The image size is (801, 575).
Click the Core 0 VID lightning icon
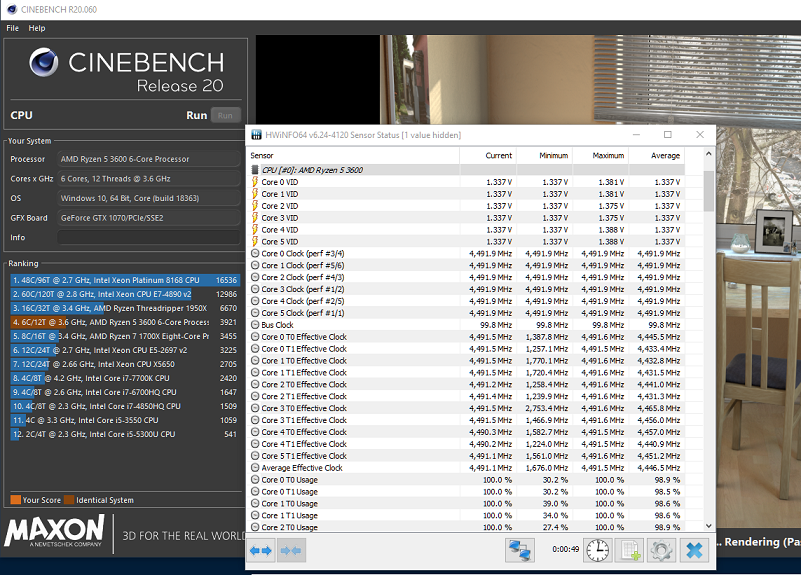point(255,182)
